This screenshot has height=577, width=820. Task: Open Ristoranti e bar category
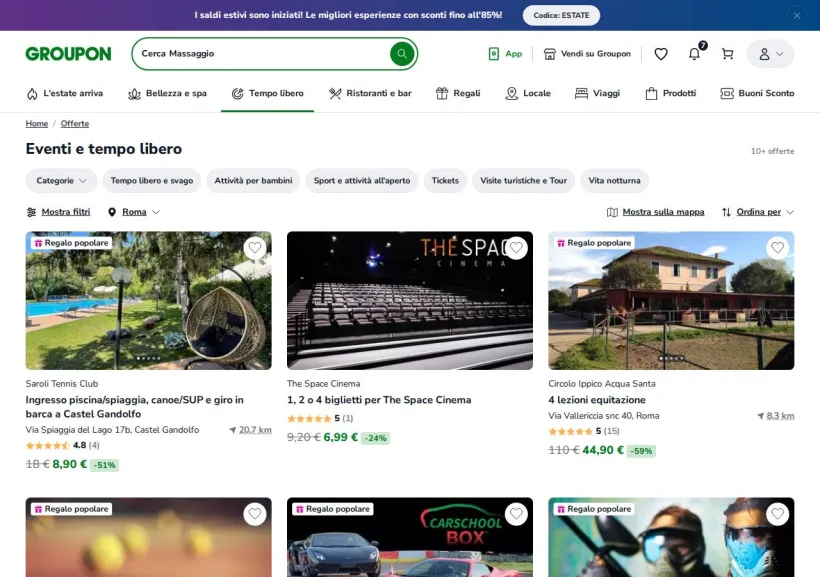(x=370, y=93)
